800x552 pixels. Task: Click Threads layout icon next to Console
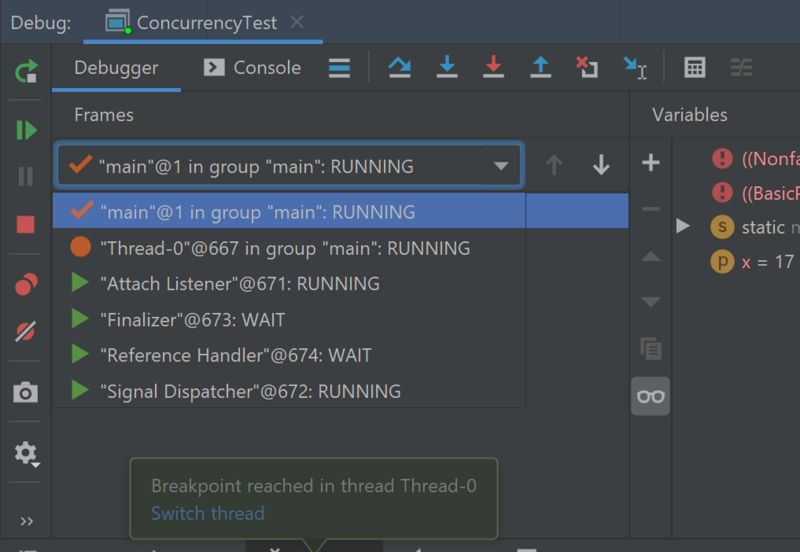pos(339,68)
